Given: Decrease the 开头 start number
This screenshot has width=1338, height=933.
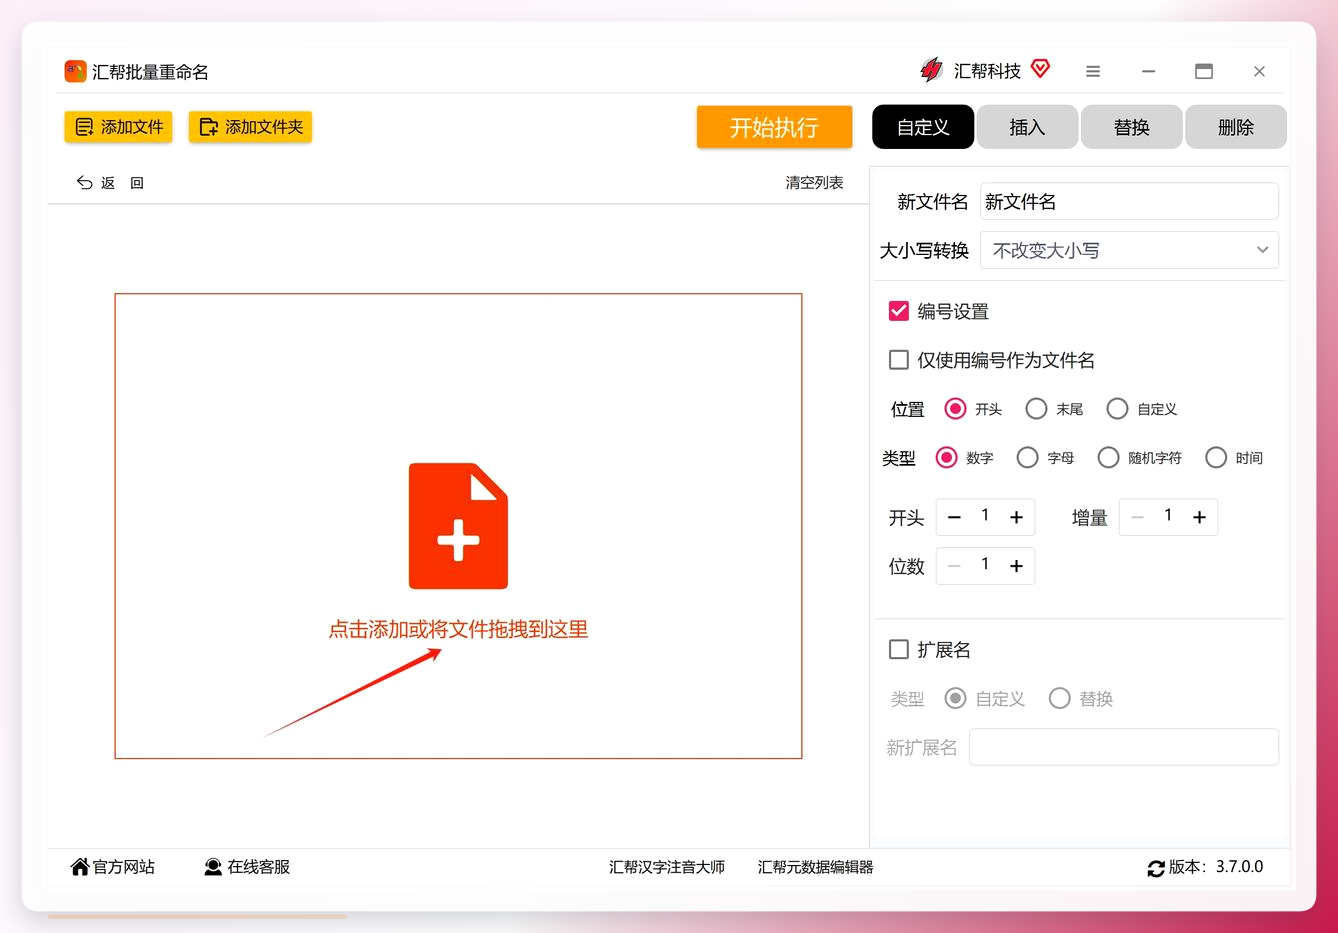Looking at the screenshot, I should (954, 517).
